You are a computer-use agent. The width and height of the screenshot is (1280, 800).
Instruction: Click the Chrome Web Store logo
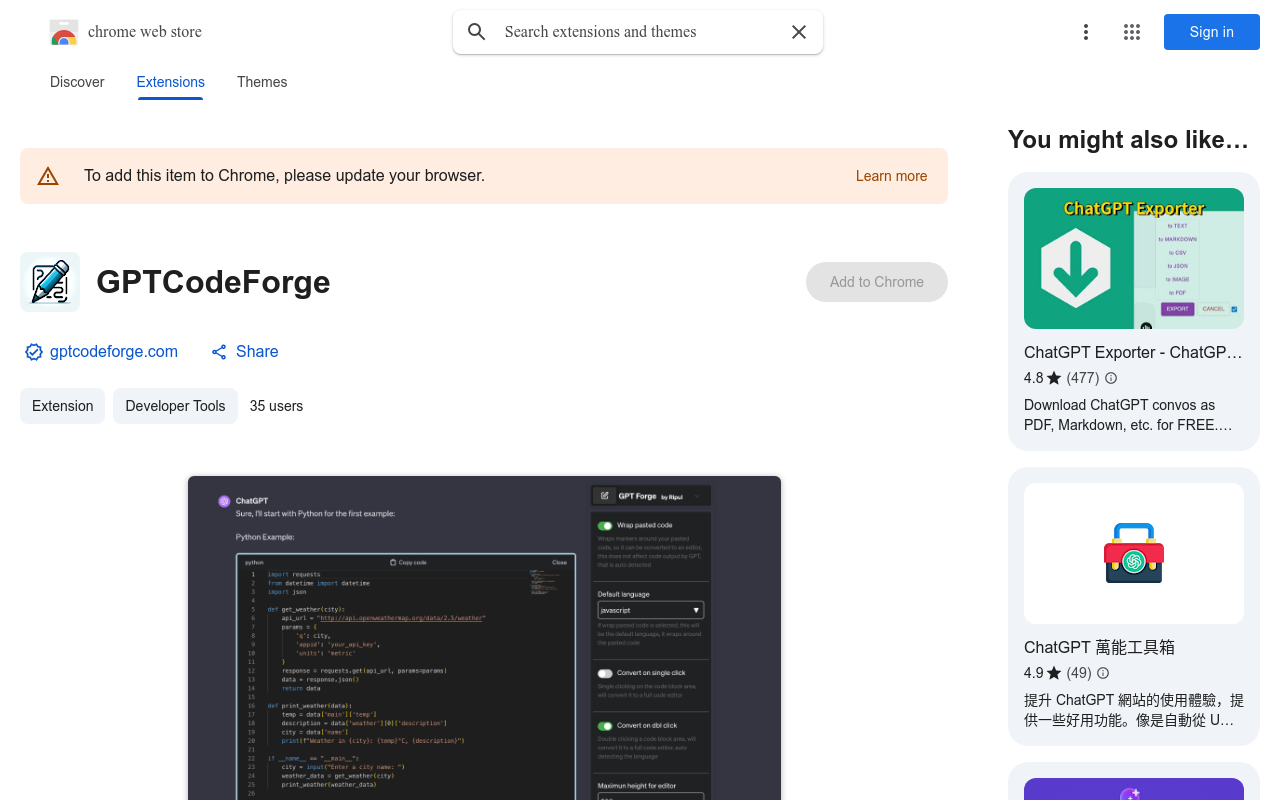[64, 32]
